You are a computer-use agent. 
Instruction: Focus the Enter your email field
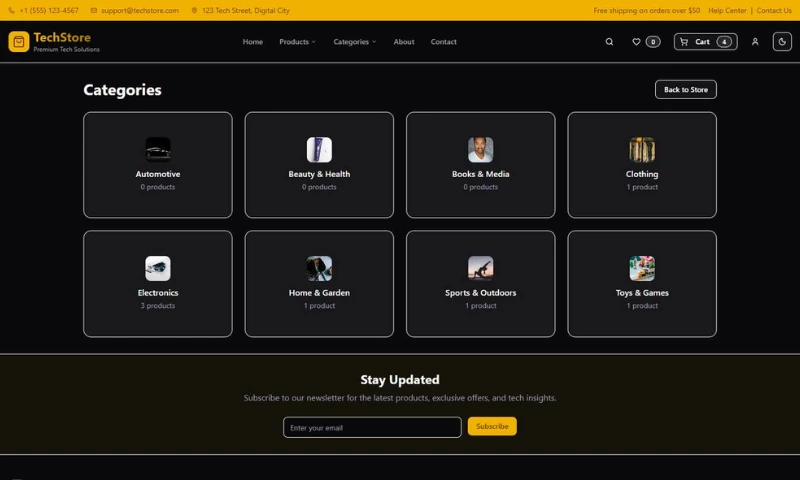click(372, 427)
